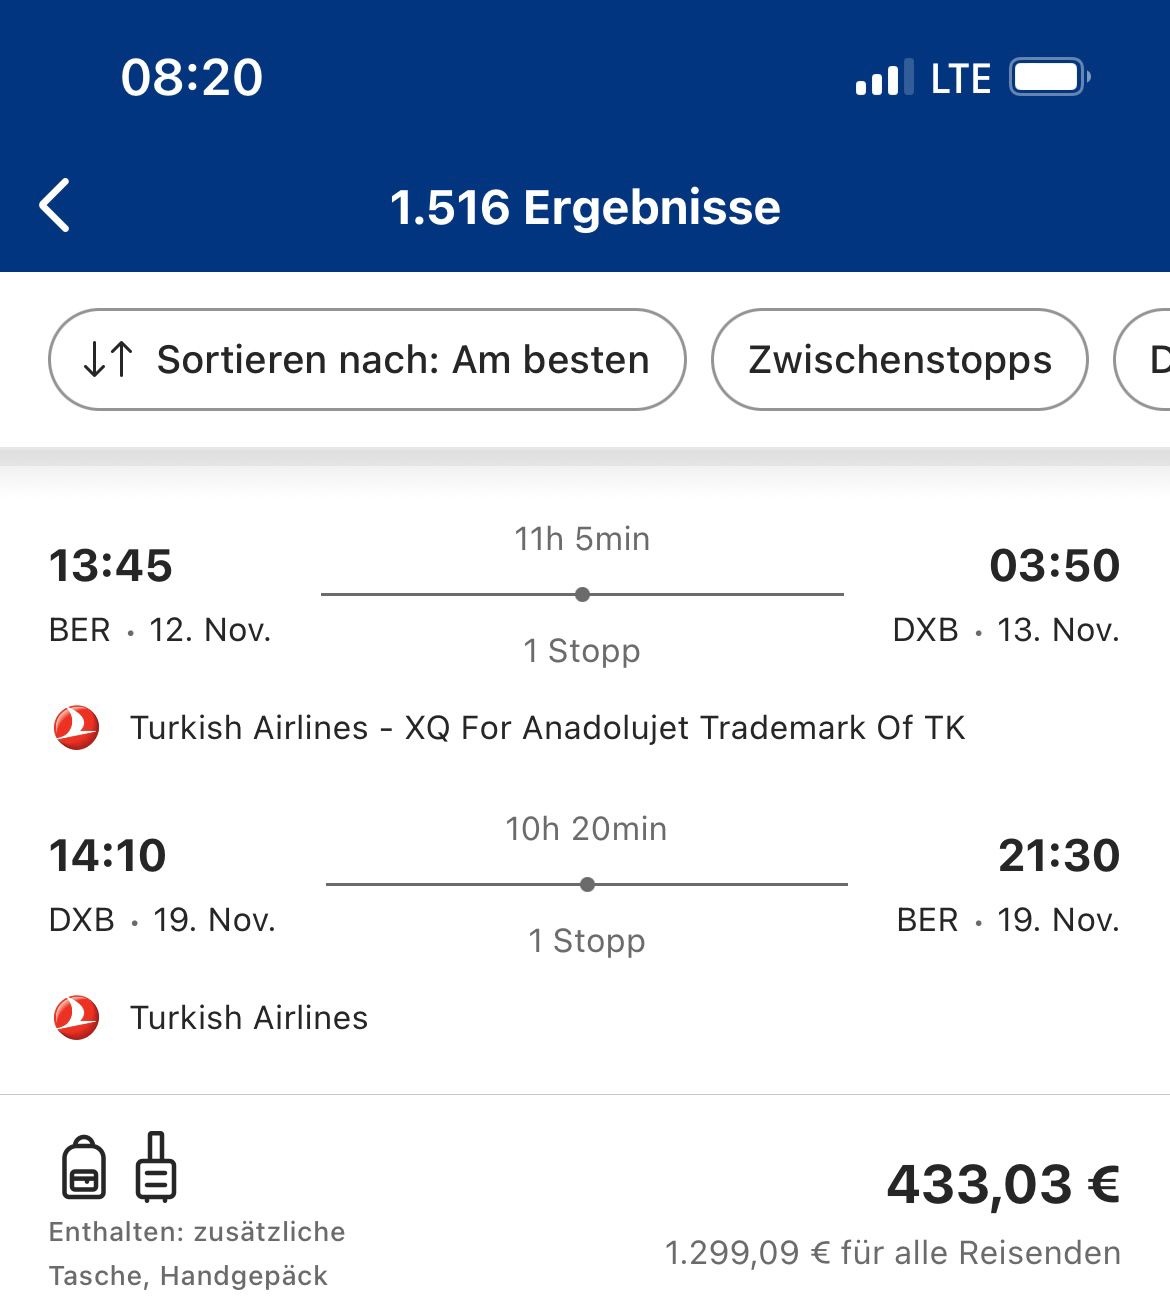The height and width of the screenshot is (1308, 1170).
Task: Tap the outbound '1 Stopp' label
Action: pyautogui.click(x=582, y=651)
